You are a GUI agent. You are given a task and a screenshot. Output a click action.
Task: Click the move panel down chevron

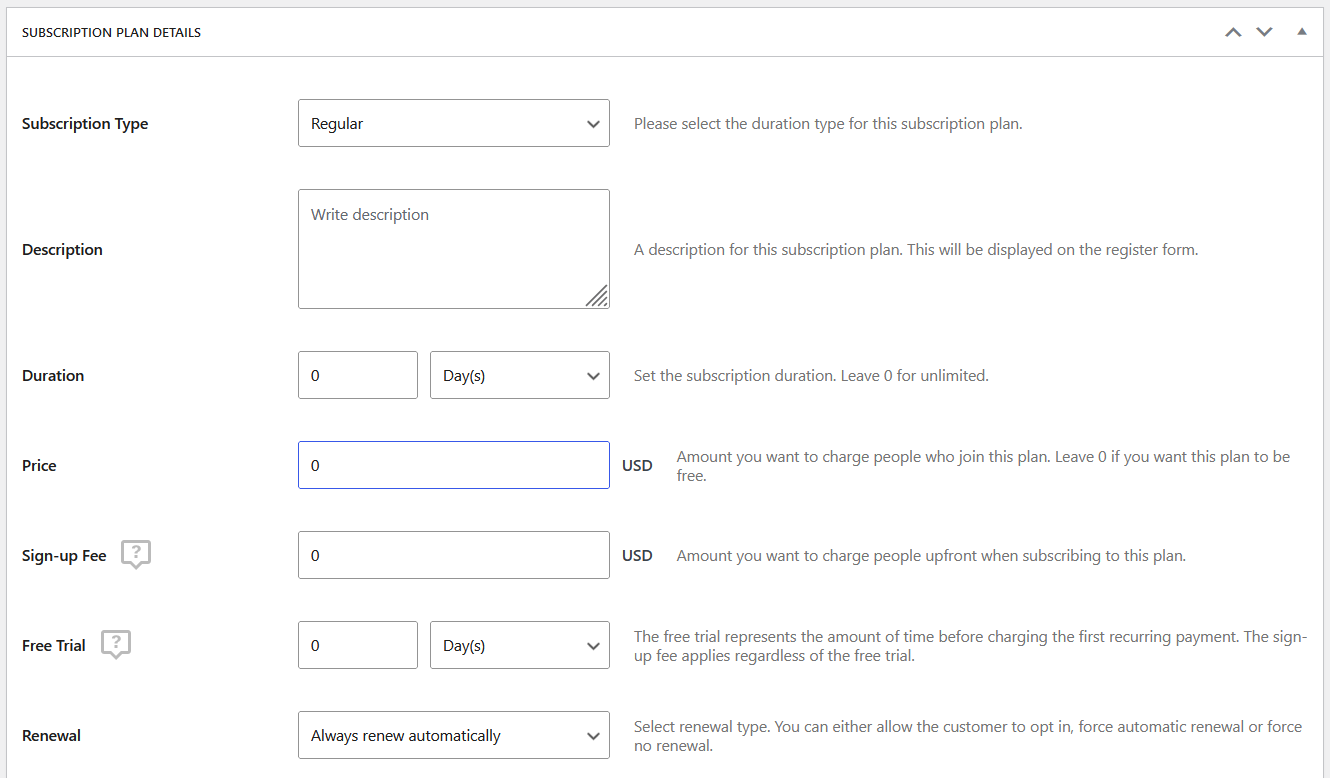(x=1264, y=31)
